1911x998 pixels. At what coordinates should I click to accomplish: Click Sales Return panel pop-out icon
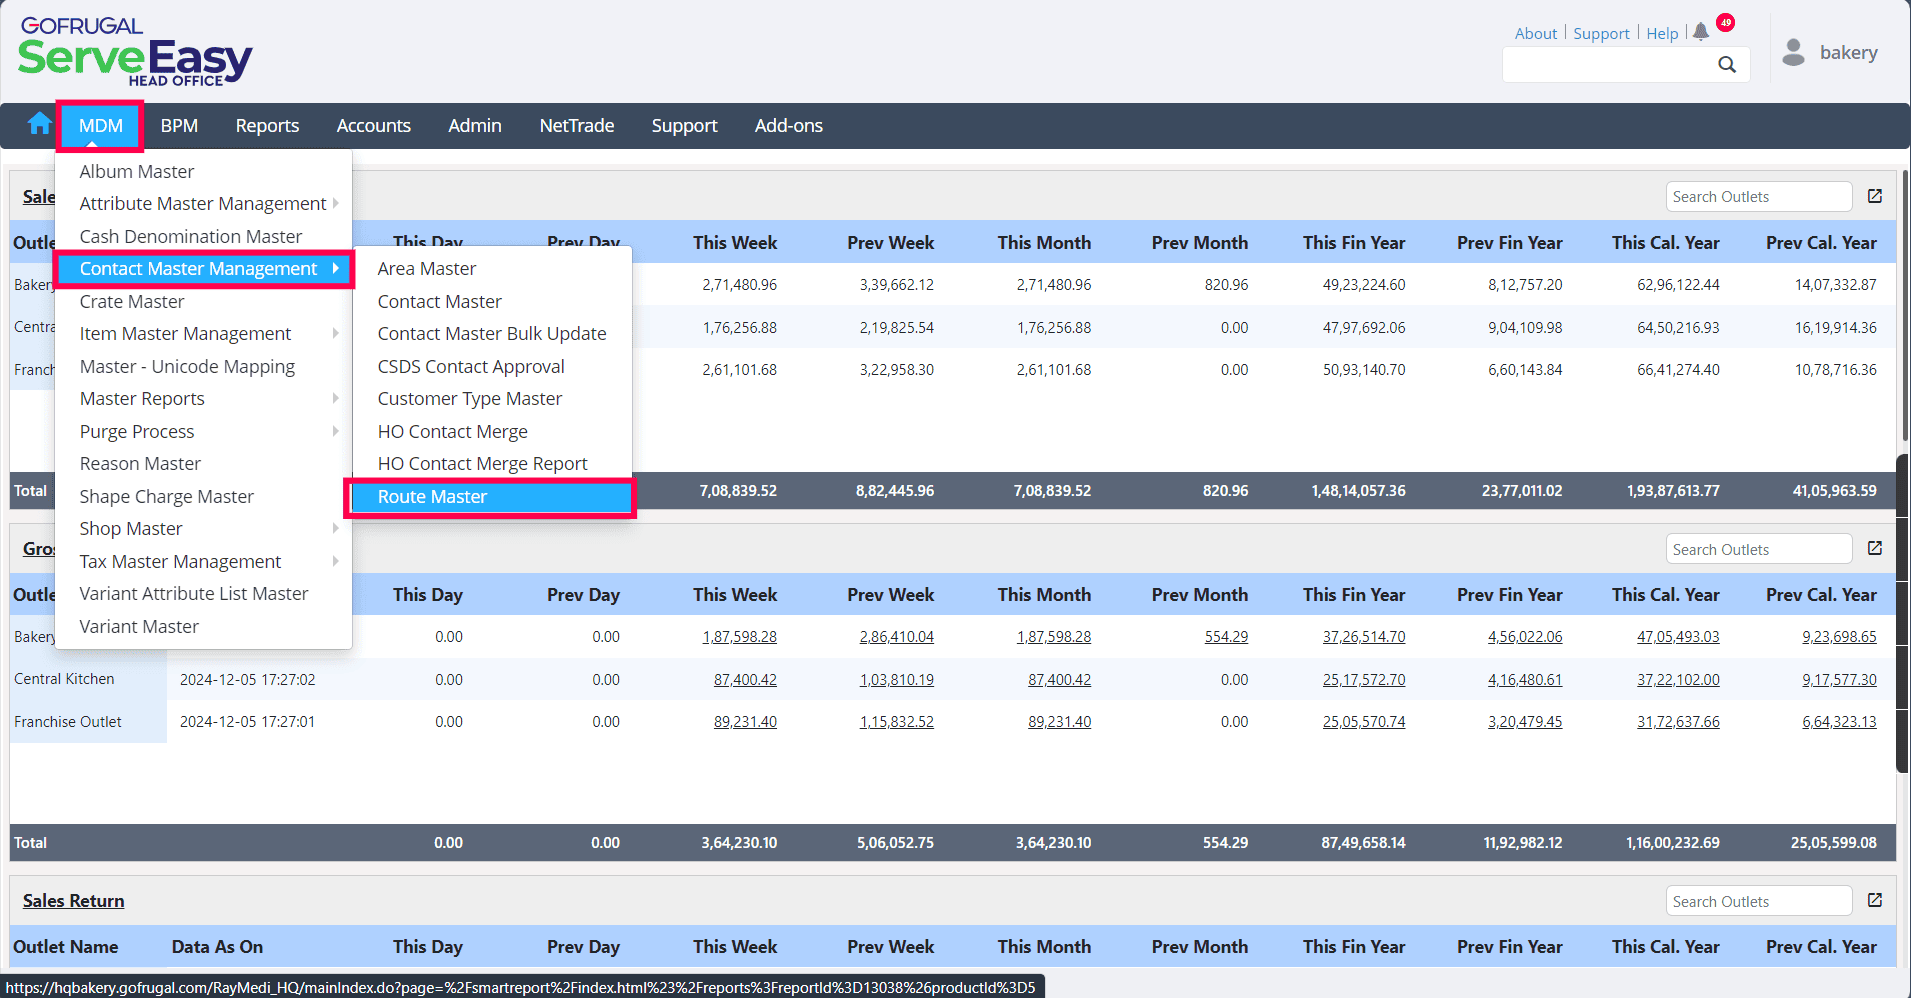1875,901
